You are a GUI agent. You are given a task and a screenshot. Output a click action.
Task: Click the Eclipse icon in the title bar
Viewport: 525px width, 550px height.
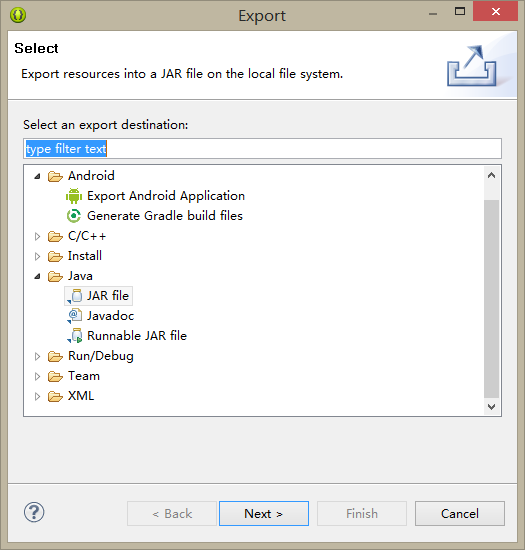(18, 15)
